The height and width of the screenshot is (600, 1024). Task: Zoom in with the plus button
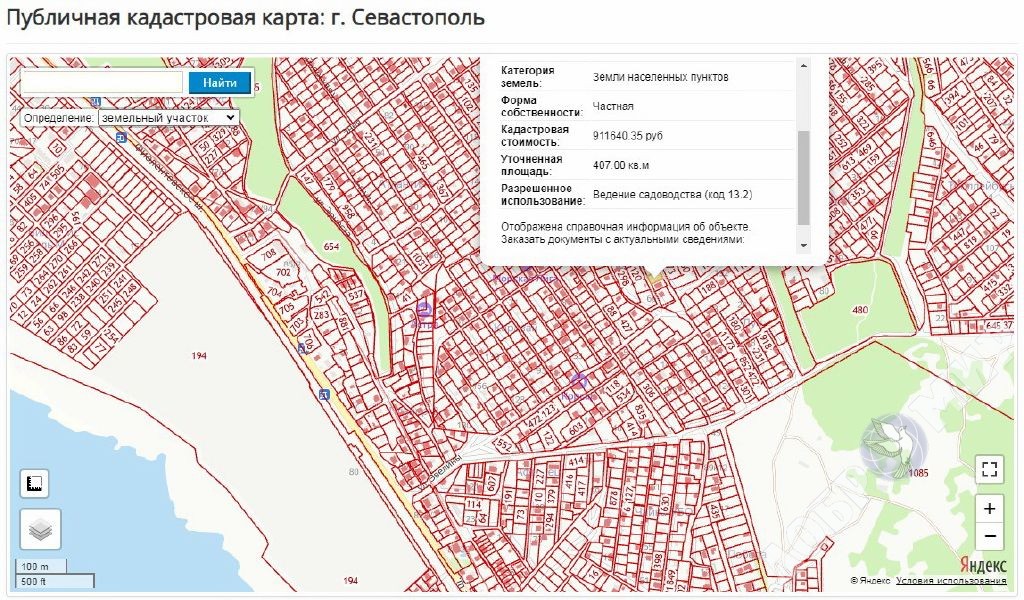989,509
